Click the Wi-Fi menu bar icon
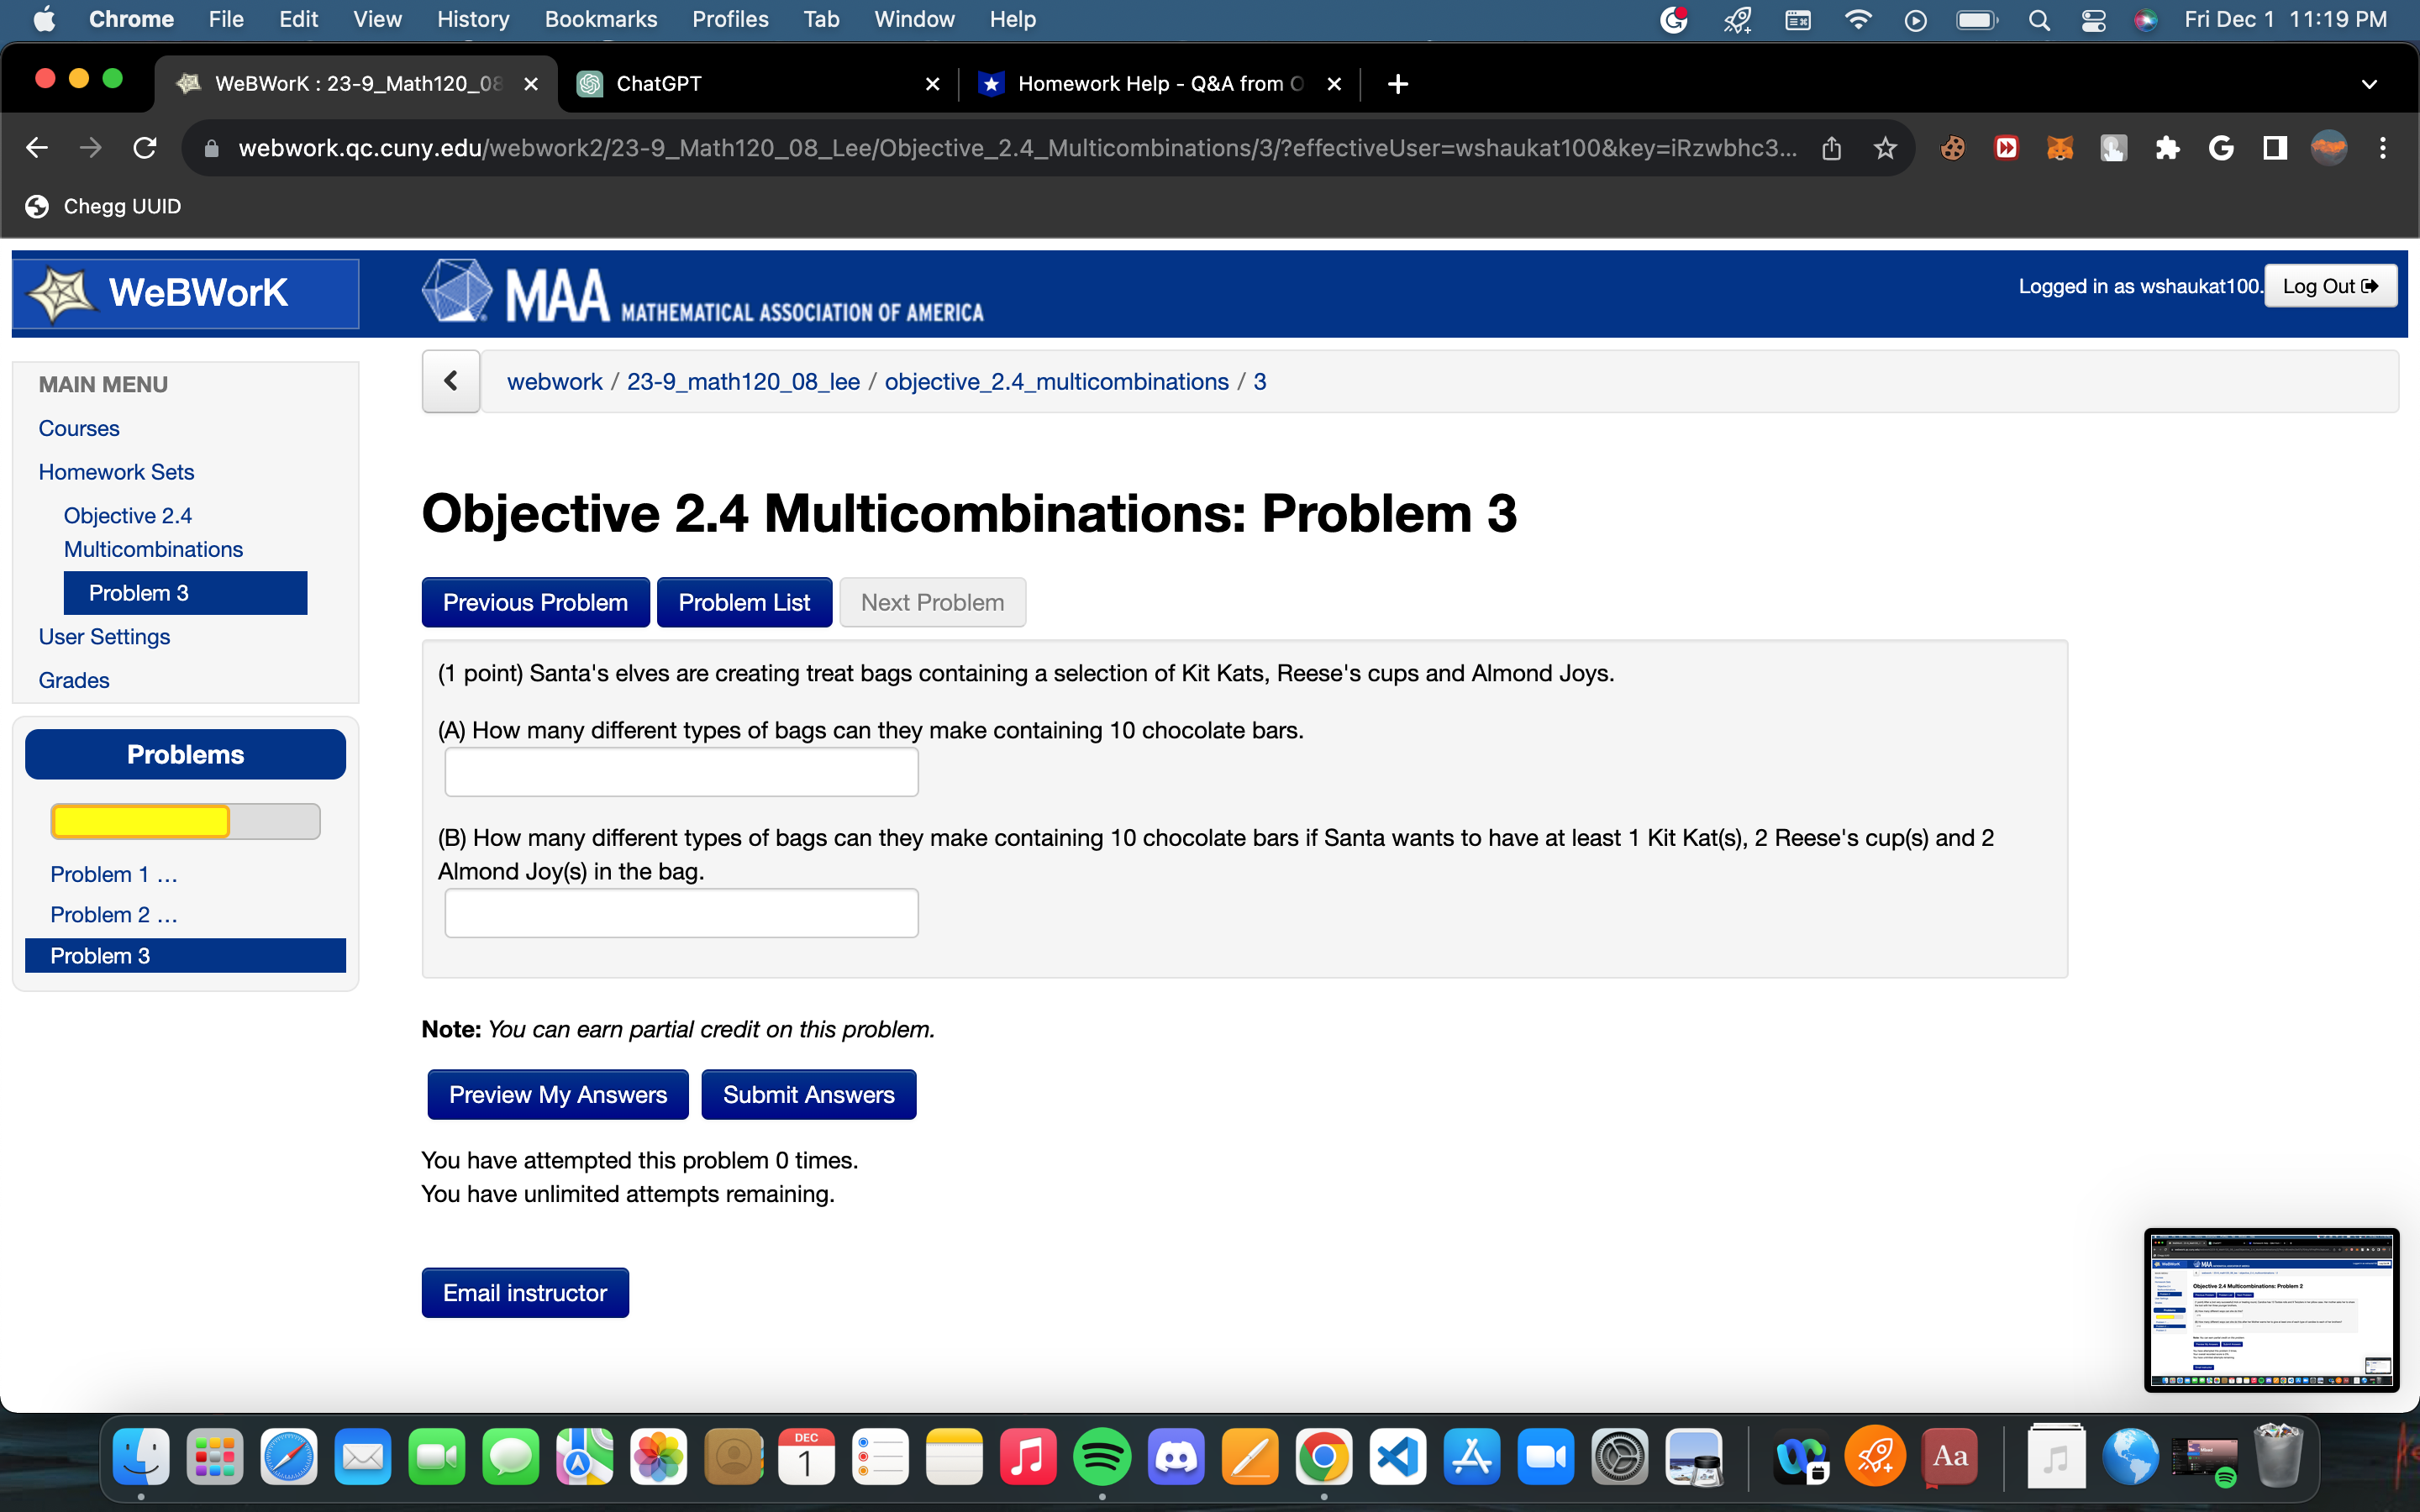Image resolution: width=2420 pixels, height=1512 pixels. (1858, 19)
